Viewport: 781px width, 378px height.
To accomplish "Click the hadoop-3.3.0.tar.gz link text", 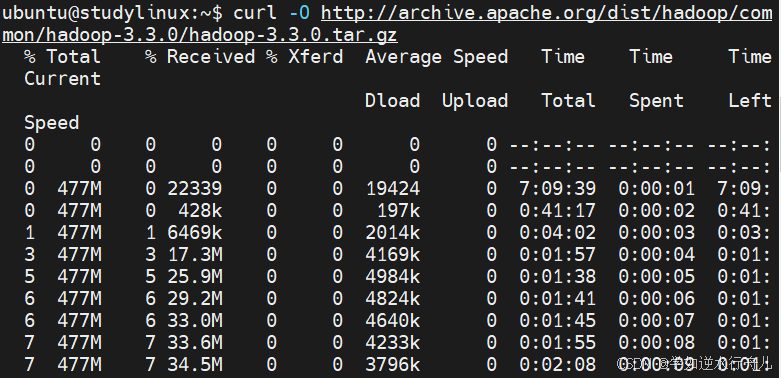I will pos(293,35).
